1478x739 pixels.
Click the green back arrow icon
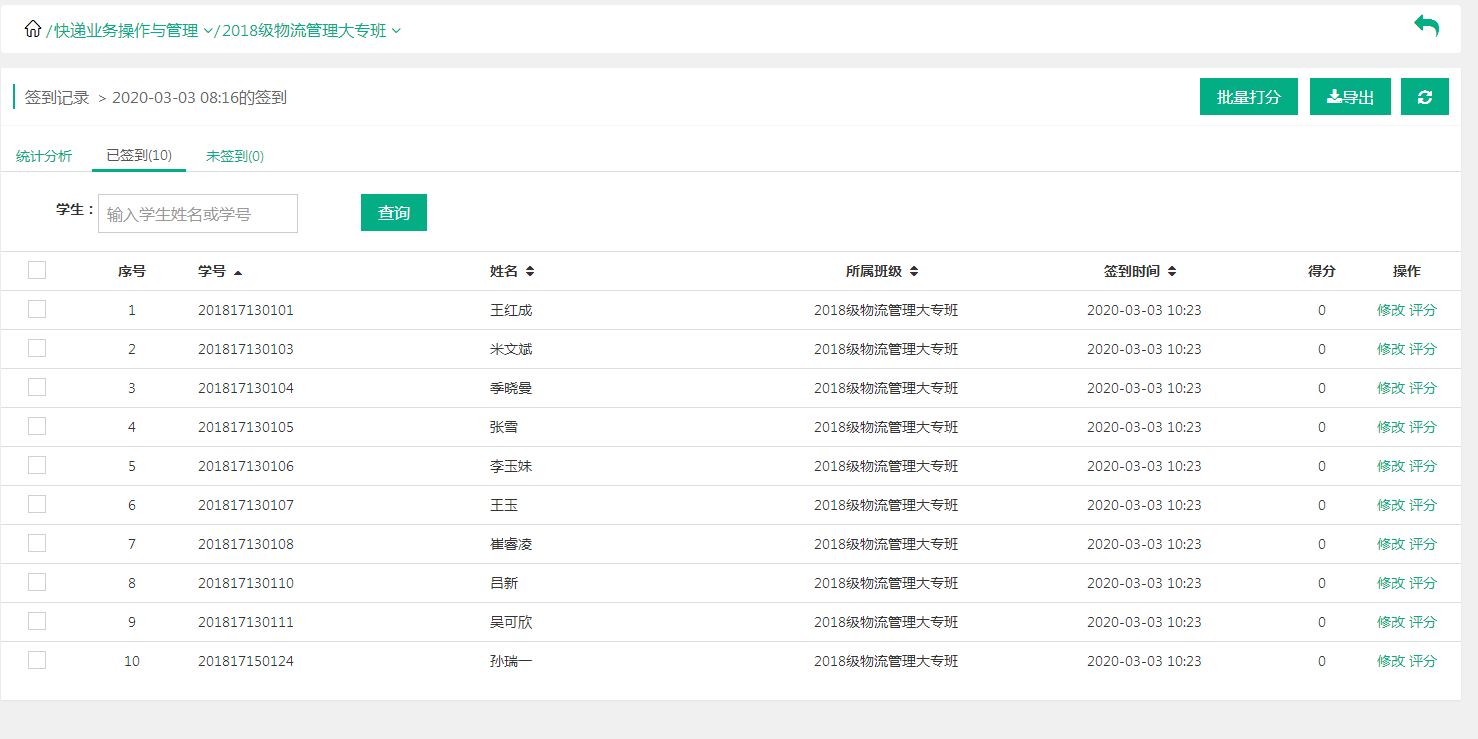tap(1426, 27)
